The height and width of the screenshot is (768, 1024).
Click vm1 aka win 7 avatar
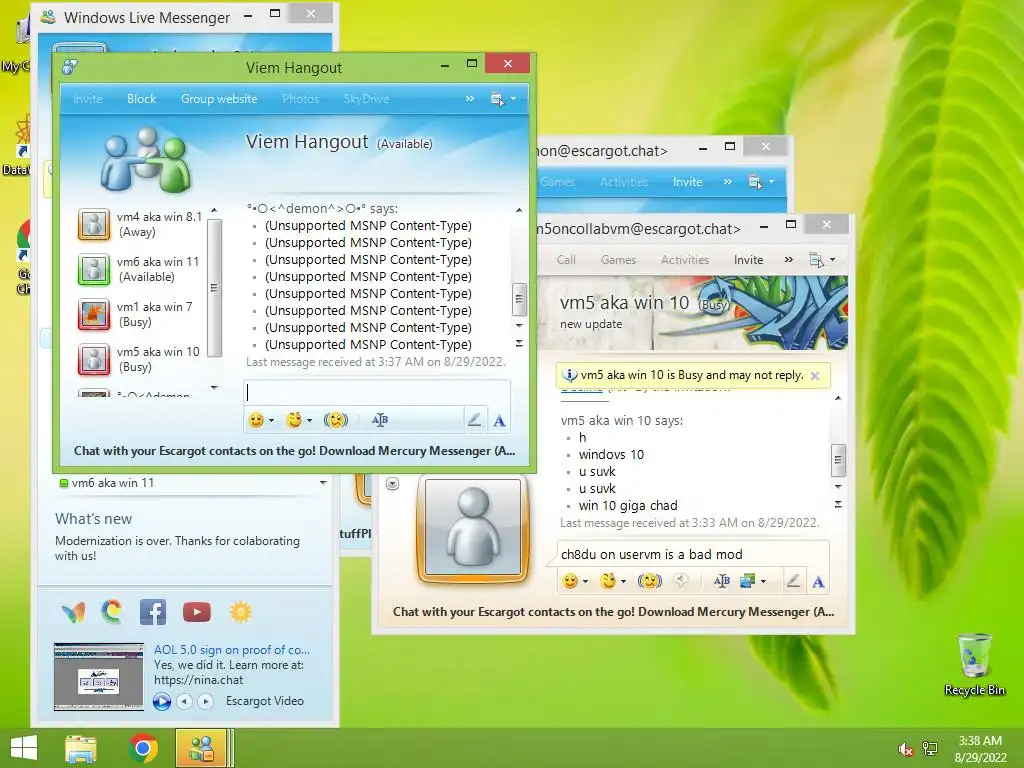click(x=94, y=314)
